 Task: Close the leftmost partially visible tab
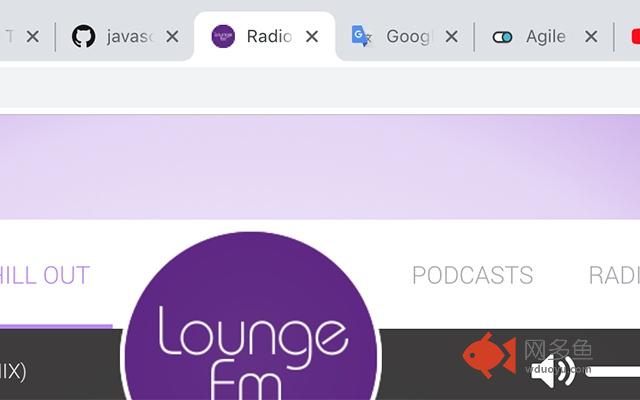pyautogui.click(x=32, y=37)
